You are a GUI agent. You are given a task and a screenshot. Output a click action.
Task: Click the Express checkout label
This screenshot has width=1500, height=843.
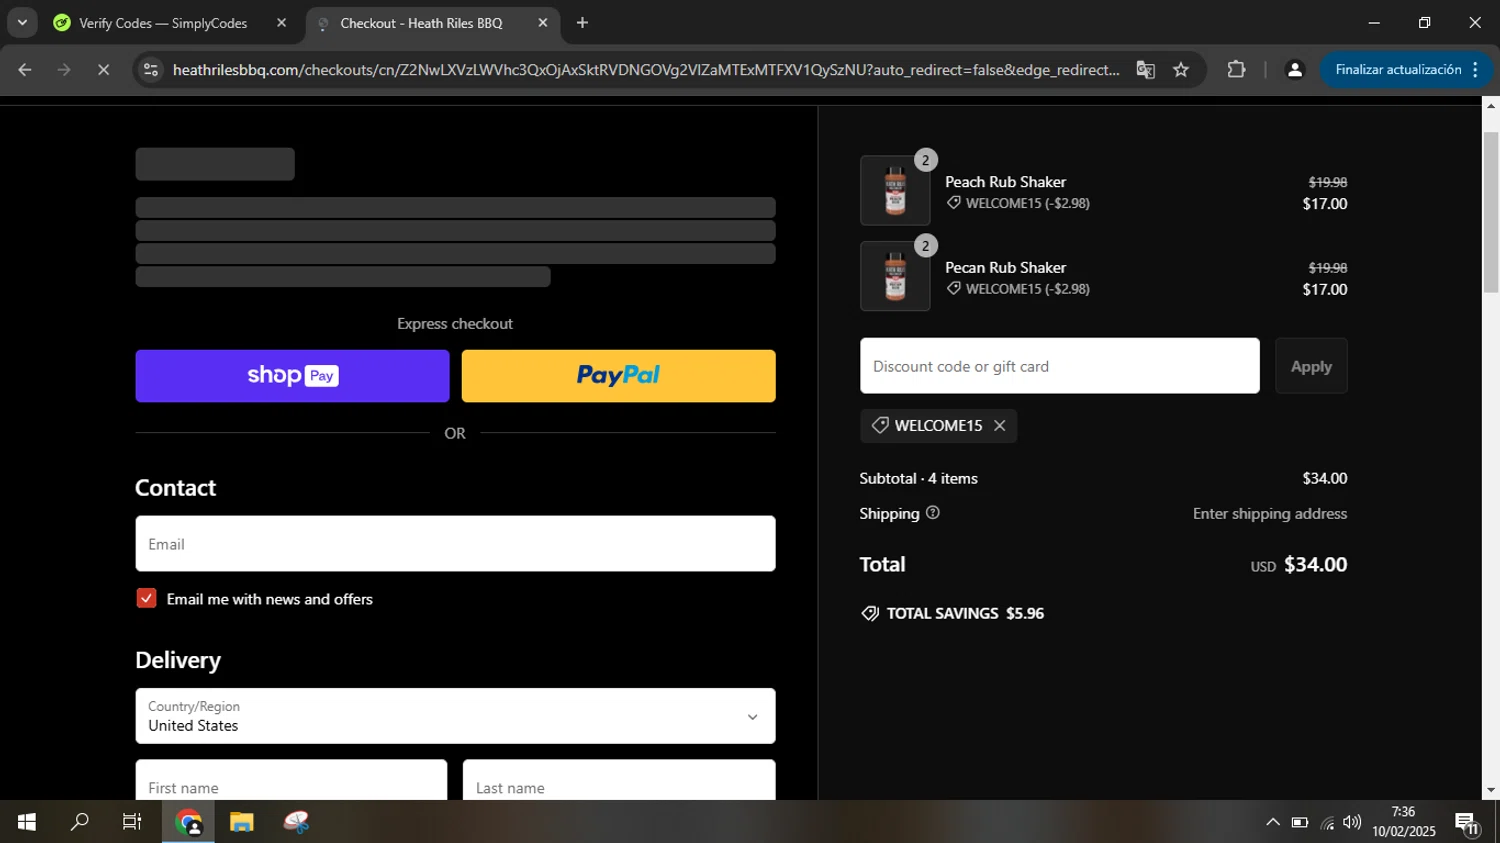coord(455,324)
